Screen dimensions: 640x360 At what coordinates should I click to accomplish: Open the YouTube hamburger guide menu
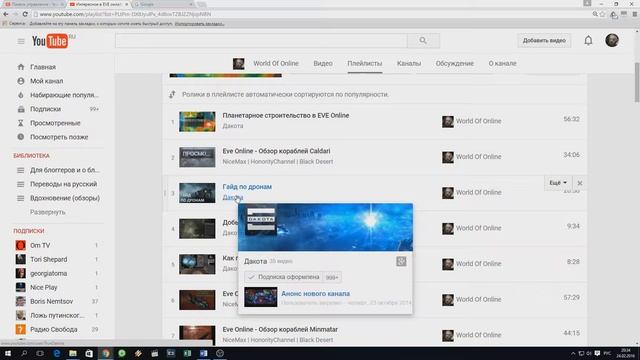pyautogui.click(x=21, y=41)
